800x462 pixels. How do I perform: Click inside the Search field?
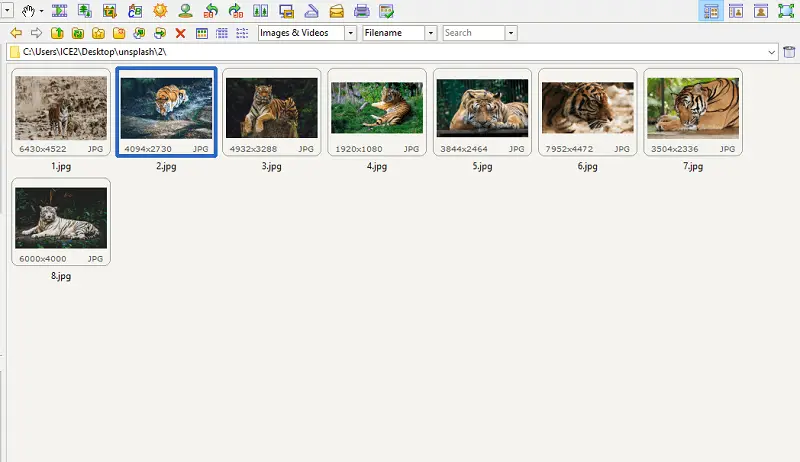[472, 33]
